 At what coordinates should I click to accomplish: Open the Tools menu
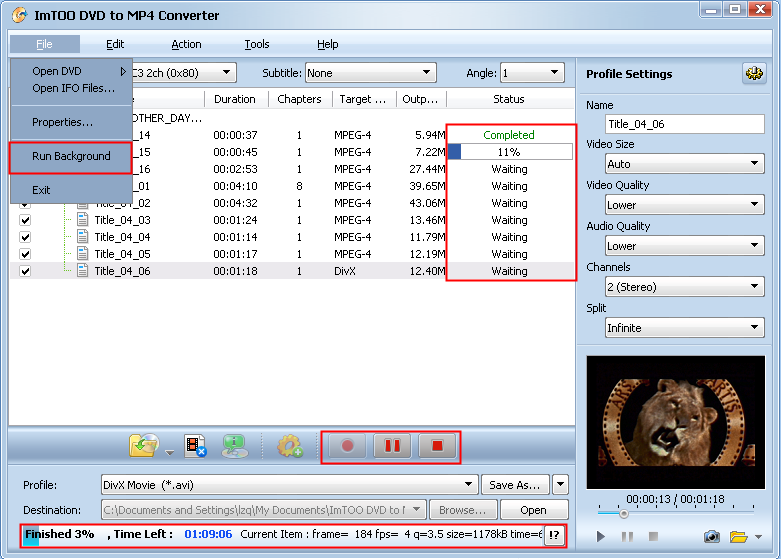[257, 44]
